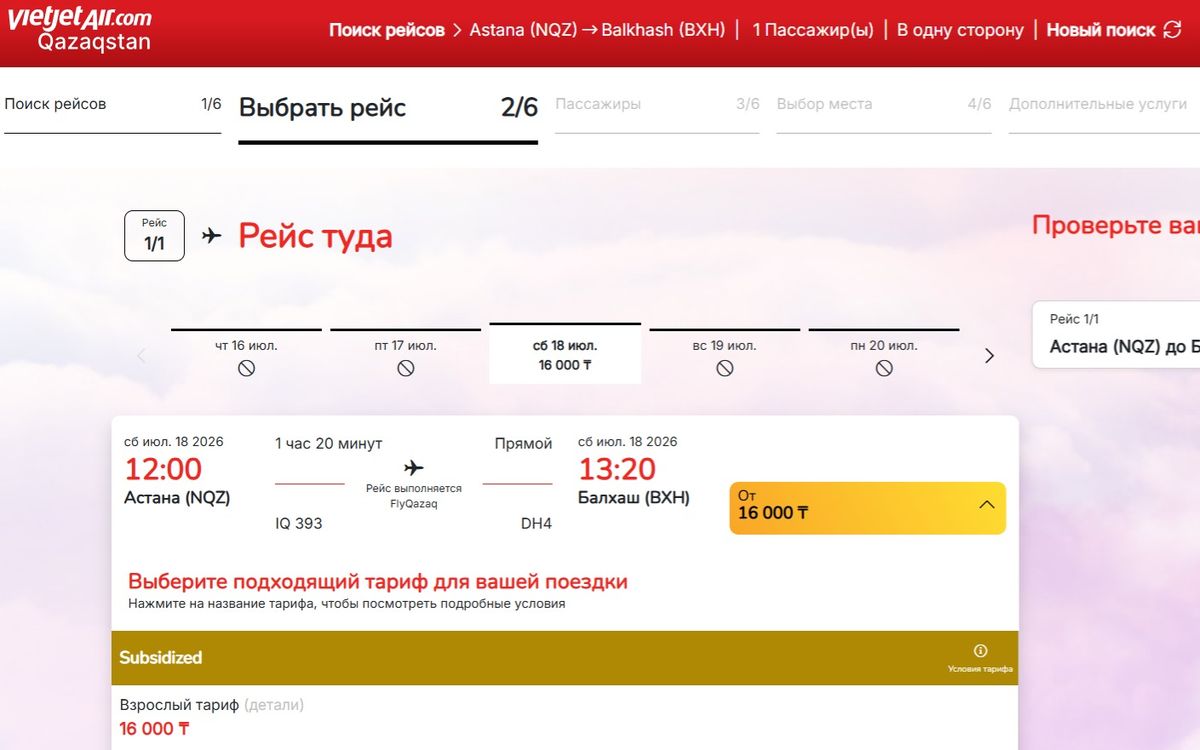Open Новый поиск to start a new search

click(x=1100, y=30)
